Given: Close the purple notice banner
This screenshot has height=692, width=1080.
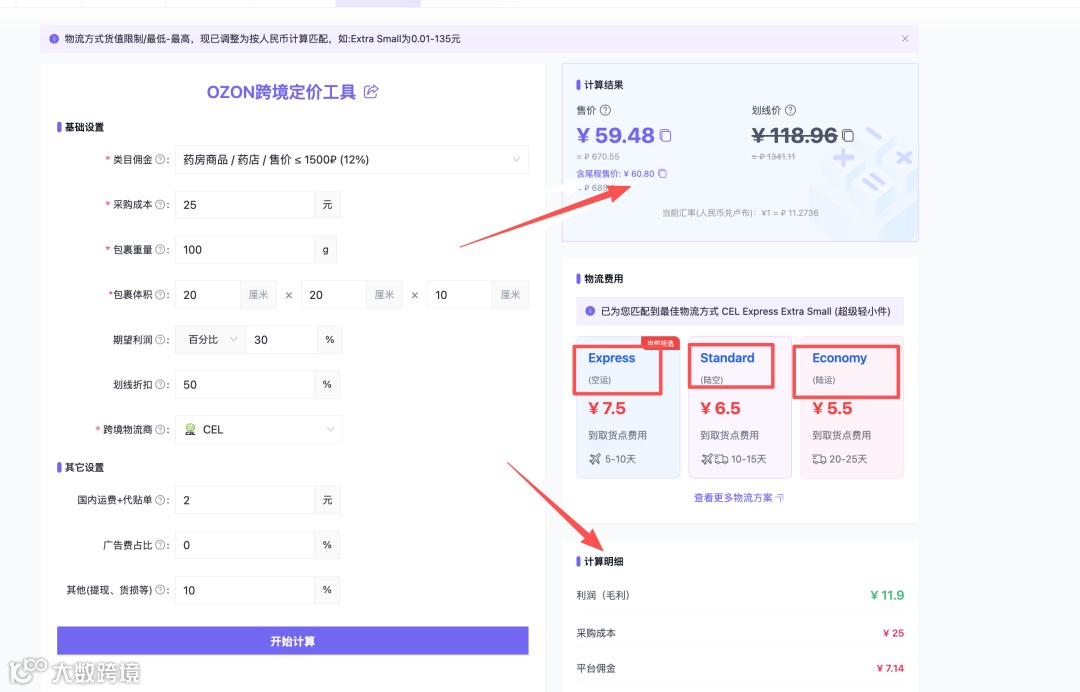Looking at the screenshot, I should click(x=905, y=39).
